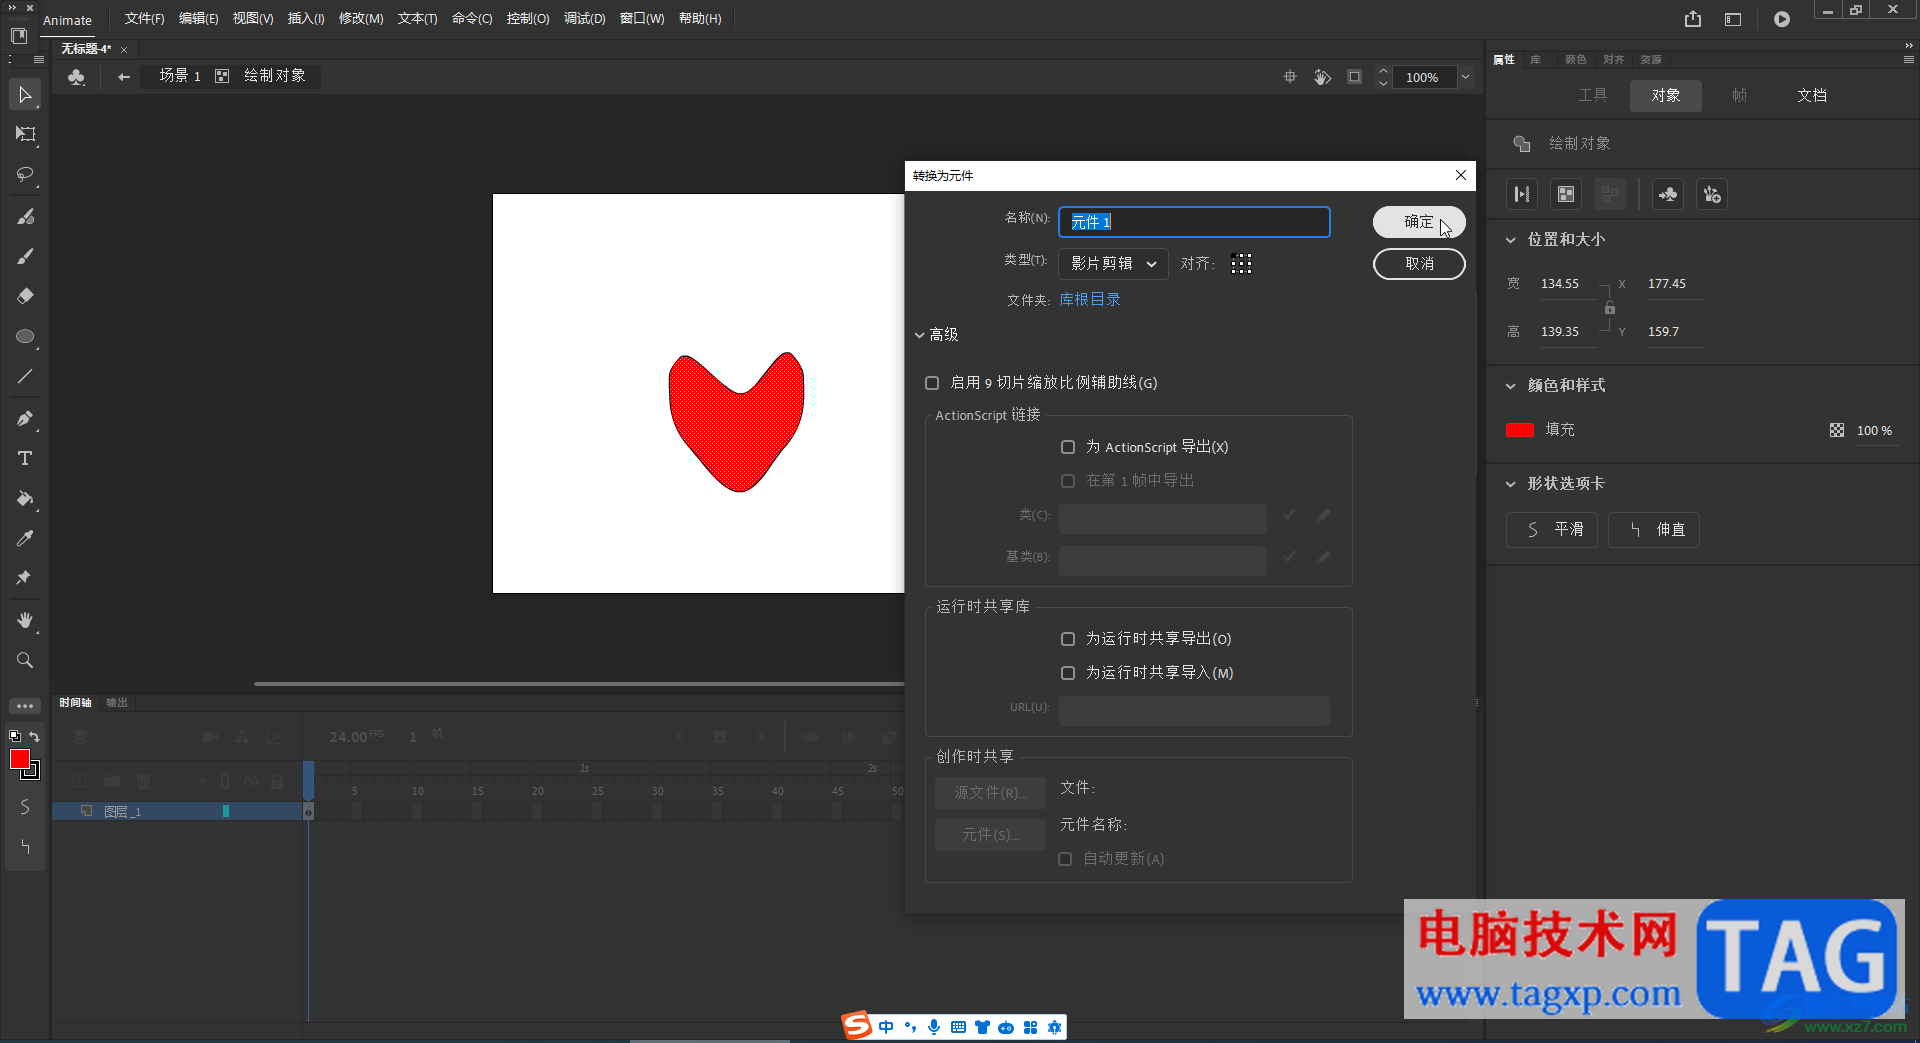Click the Convert to Symbol icon in properties
Viewport: 1920px width, 1043px height.
coord(1668,194)
